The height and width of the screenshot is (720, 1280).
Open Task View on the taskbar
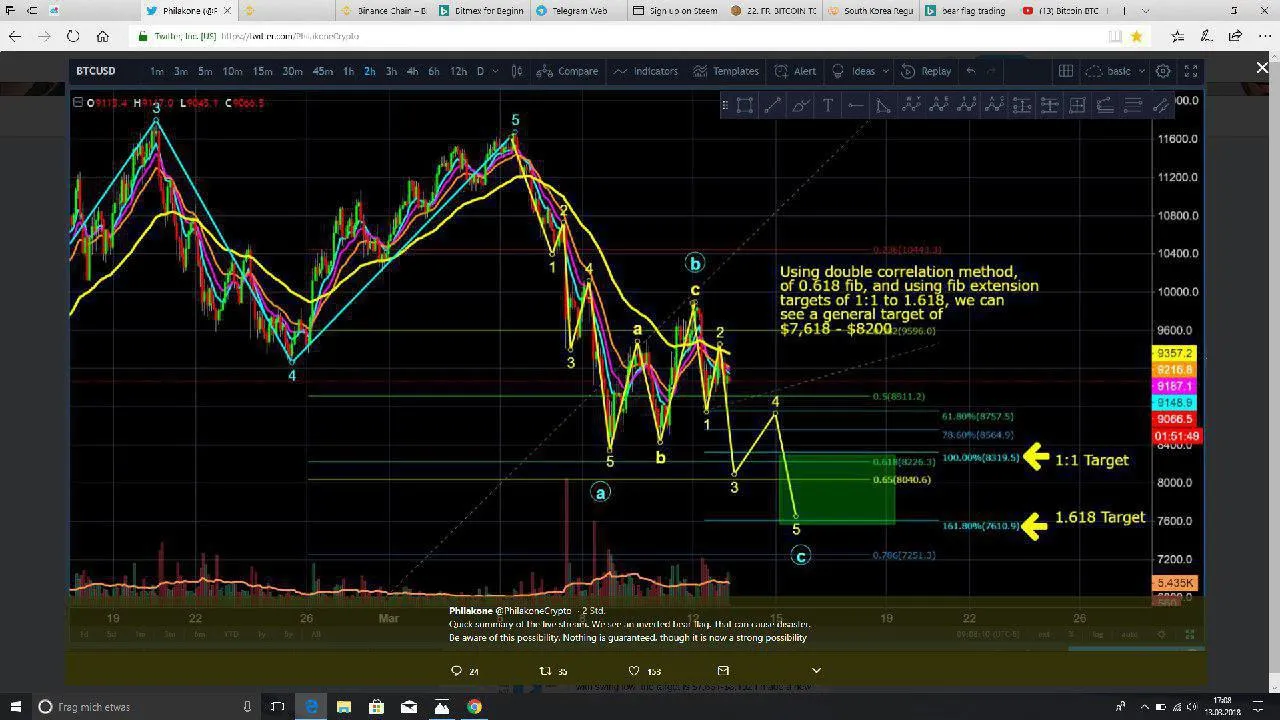point(278,707)
